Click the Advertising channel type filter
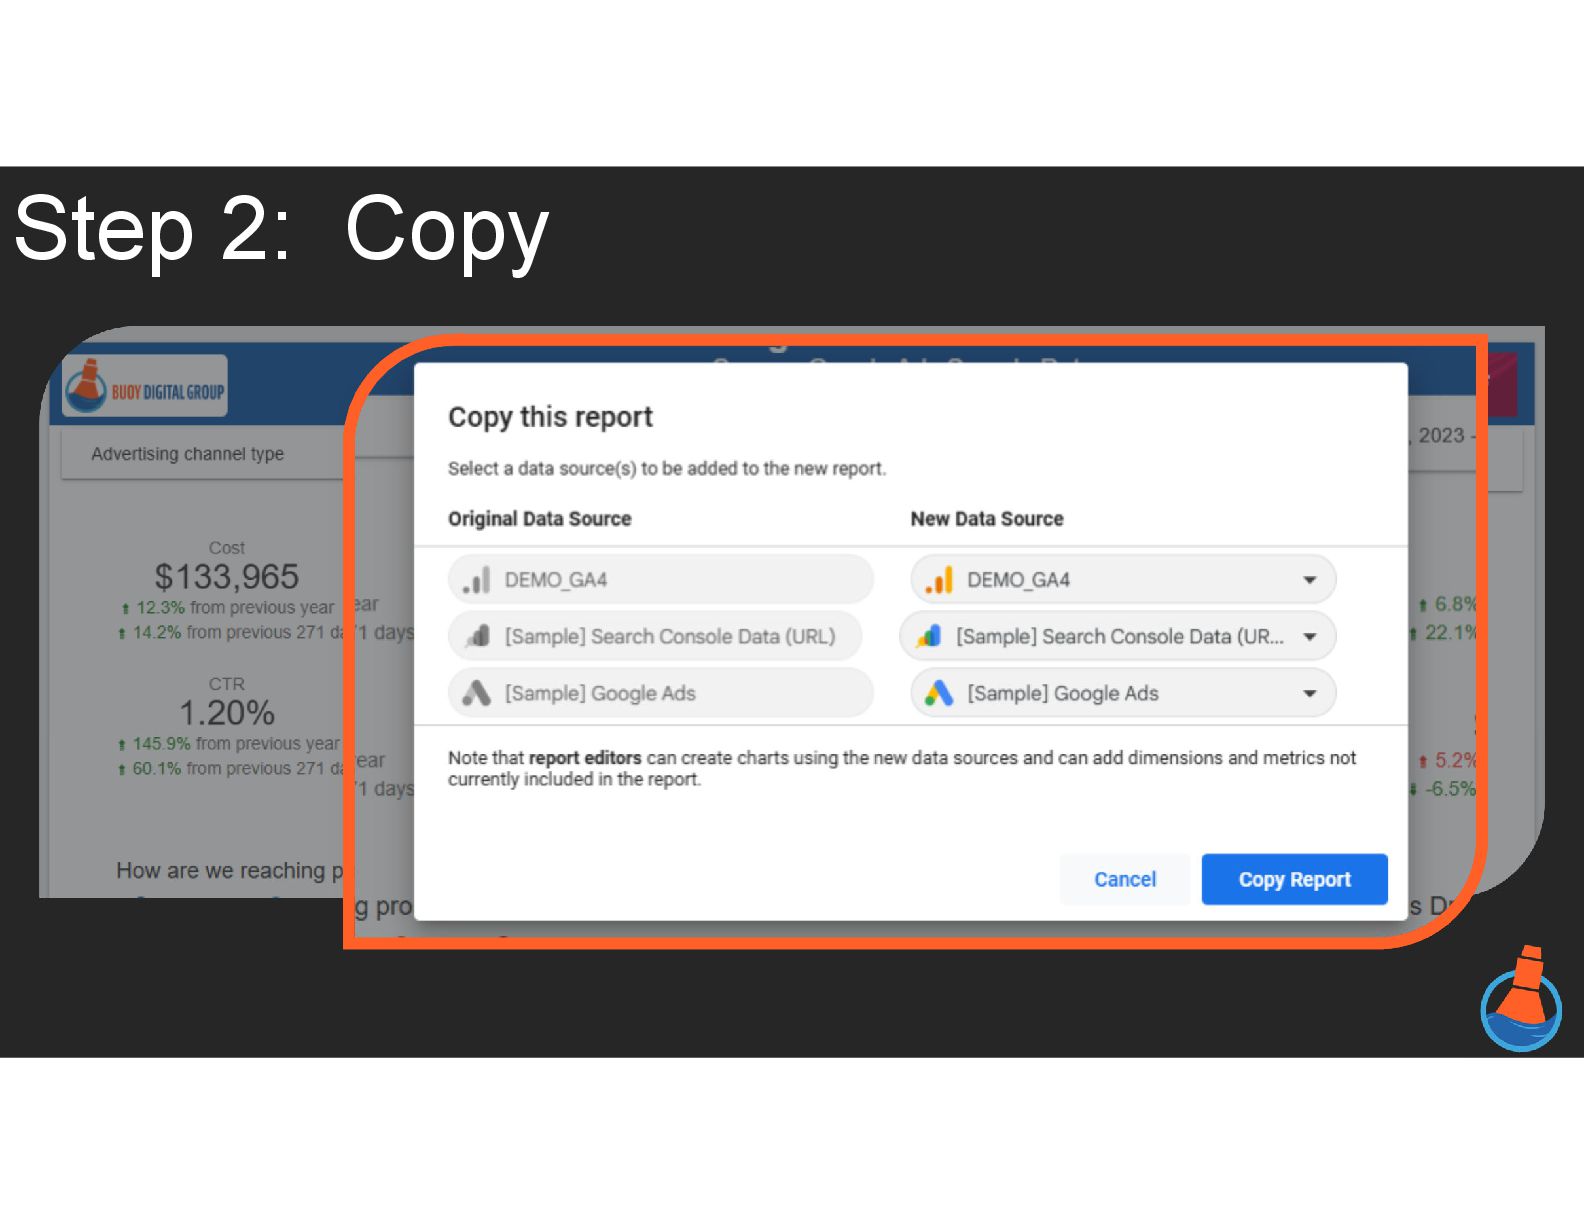The width and height of the screenshot is (1584, 1224). coord(200,454)
